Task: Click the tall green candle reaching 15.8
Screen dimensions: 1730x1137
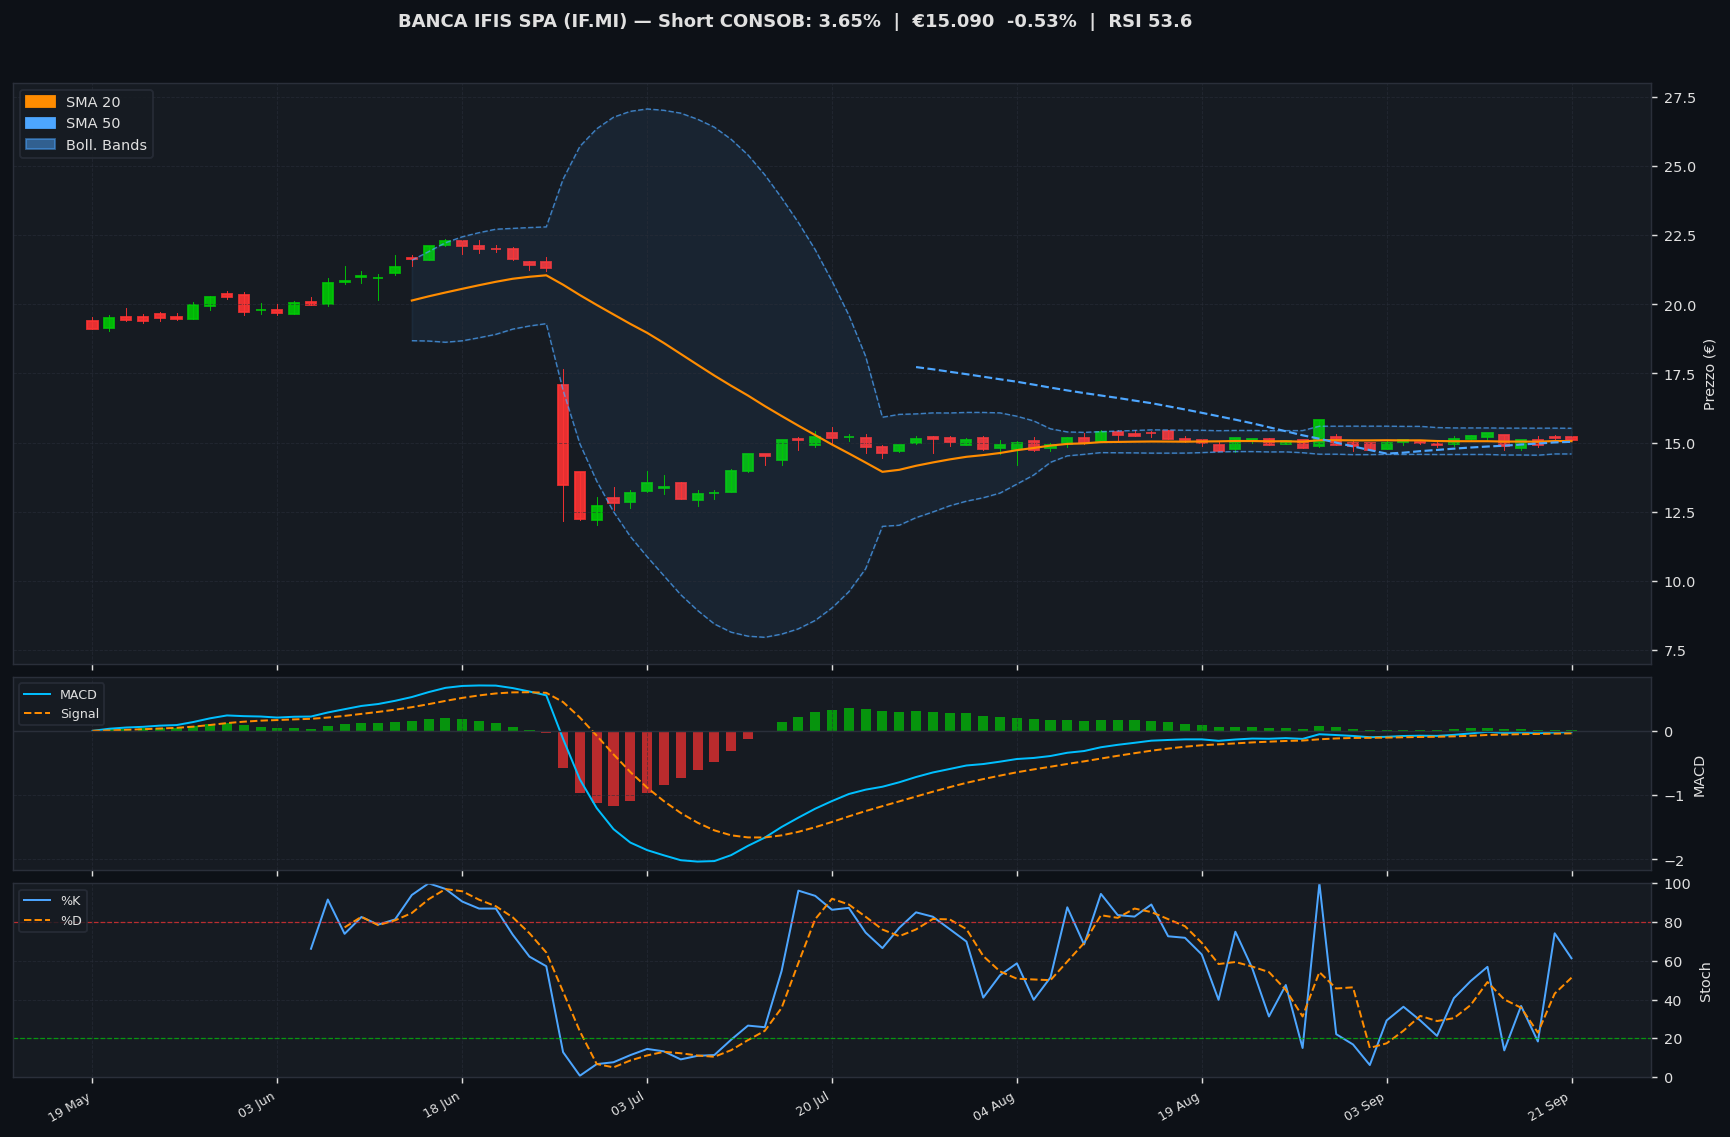Action: tap(1319, 432)
